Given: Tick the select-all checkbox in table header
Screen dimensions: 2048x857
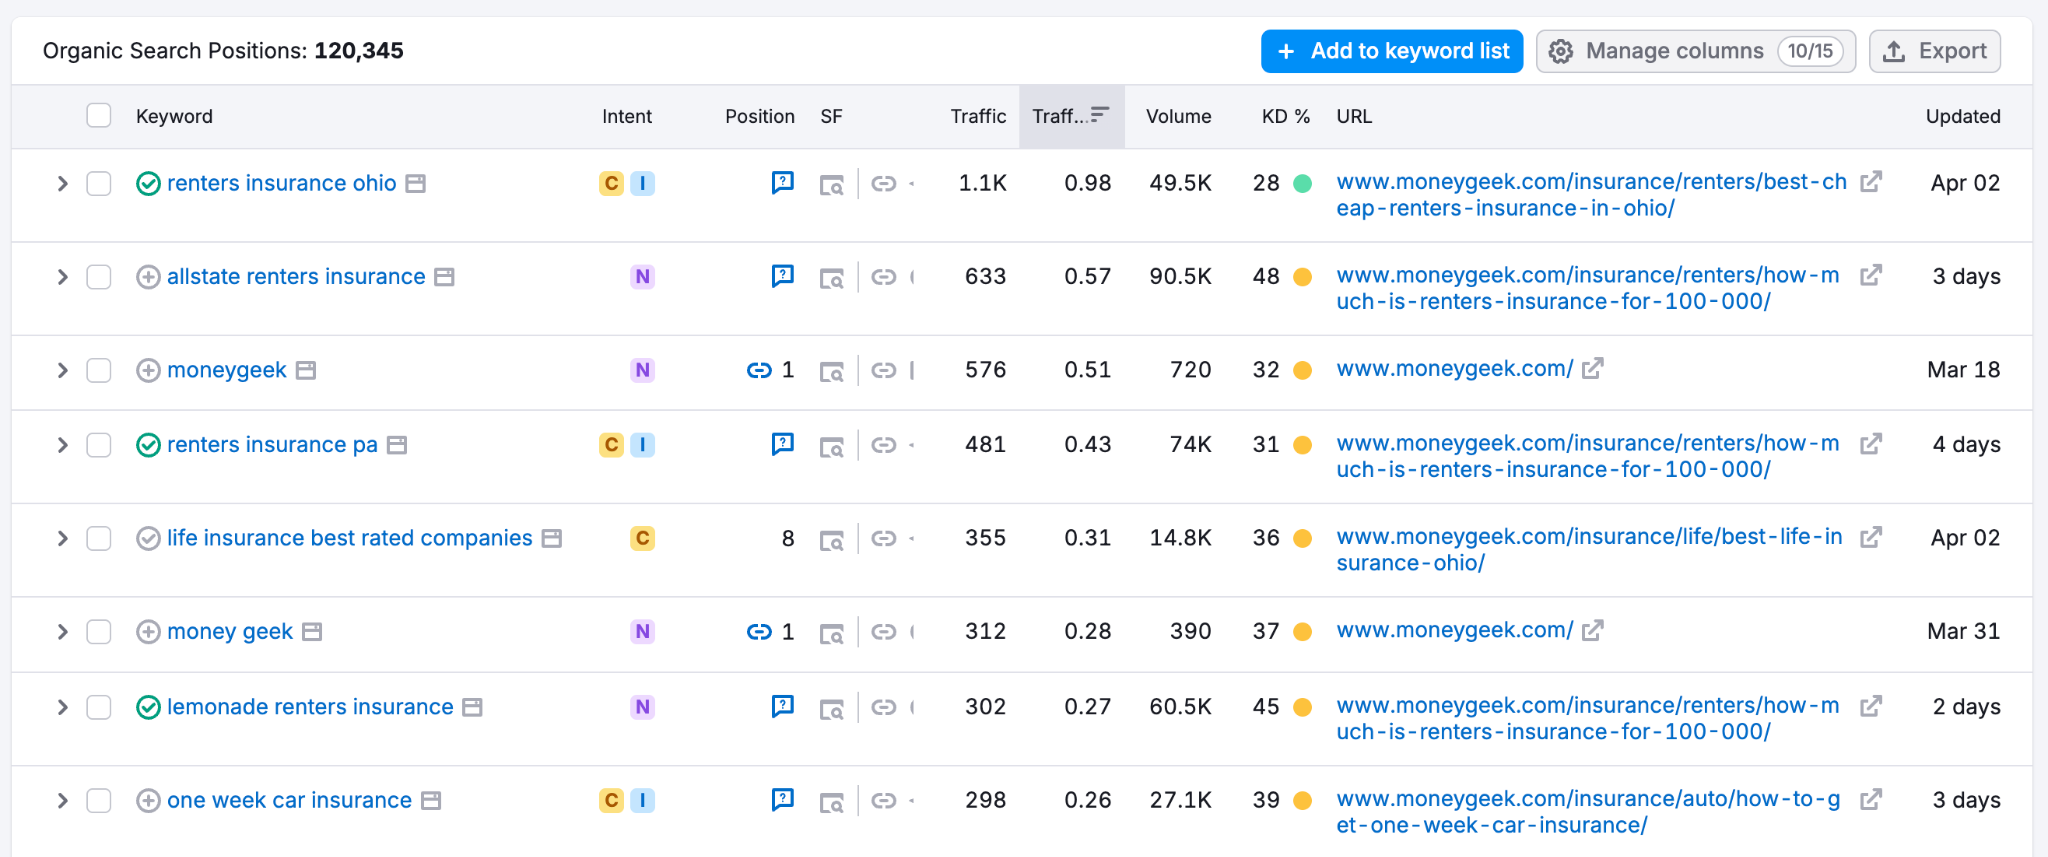Looking at the screenshot, I should point(99,116).
